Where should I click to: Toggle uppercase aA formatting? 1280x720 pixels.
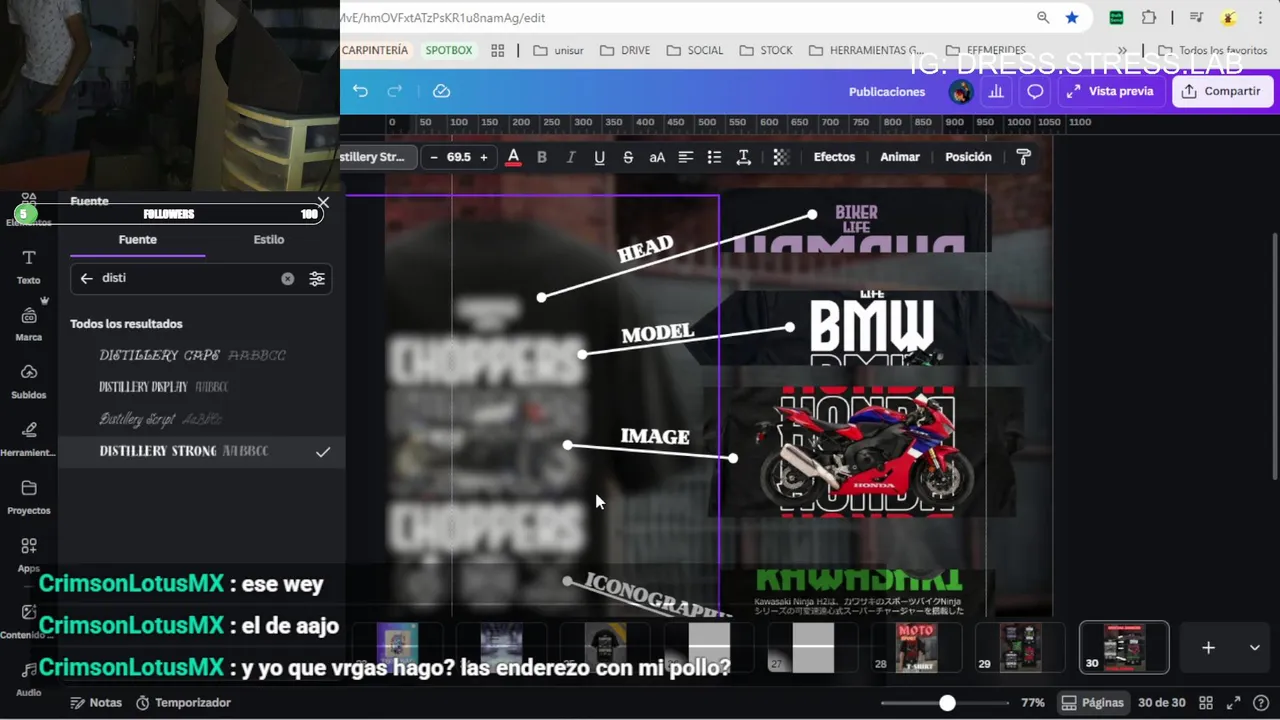657,157
